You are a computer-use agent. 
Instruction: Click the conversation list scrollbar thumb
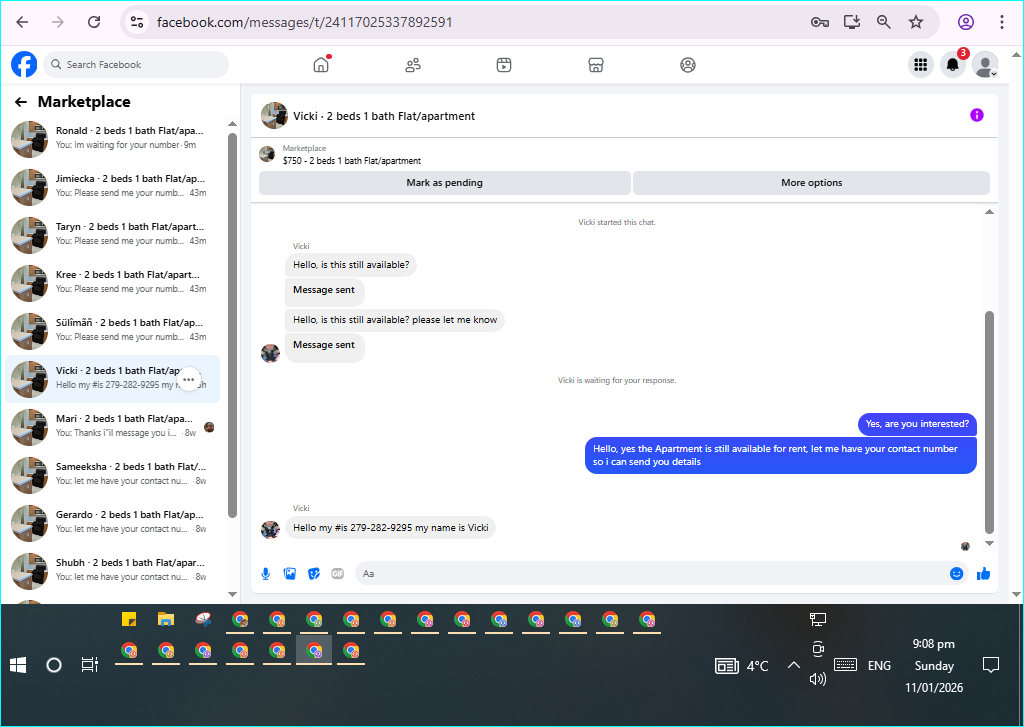tap(232, 325)
